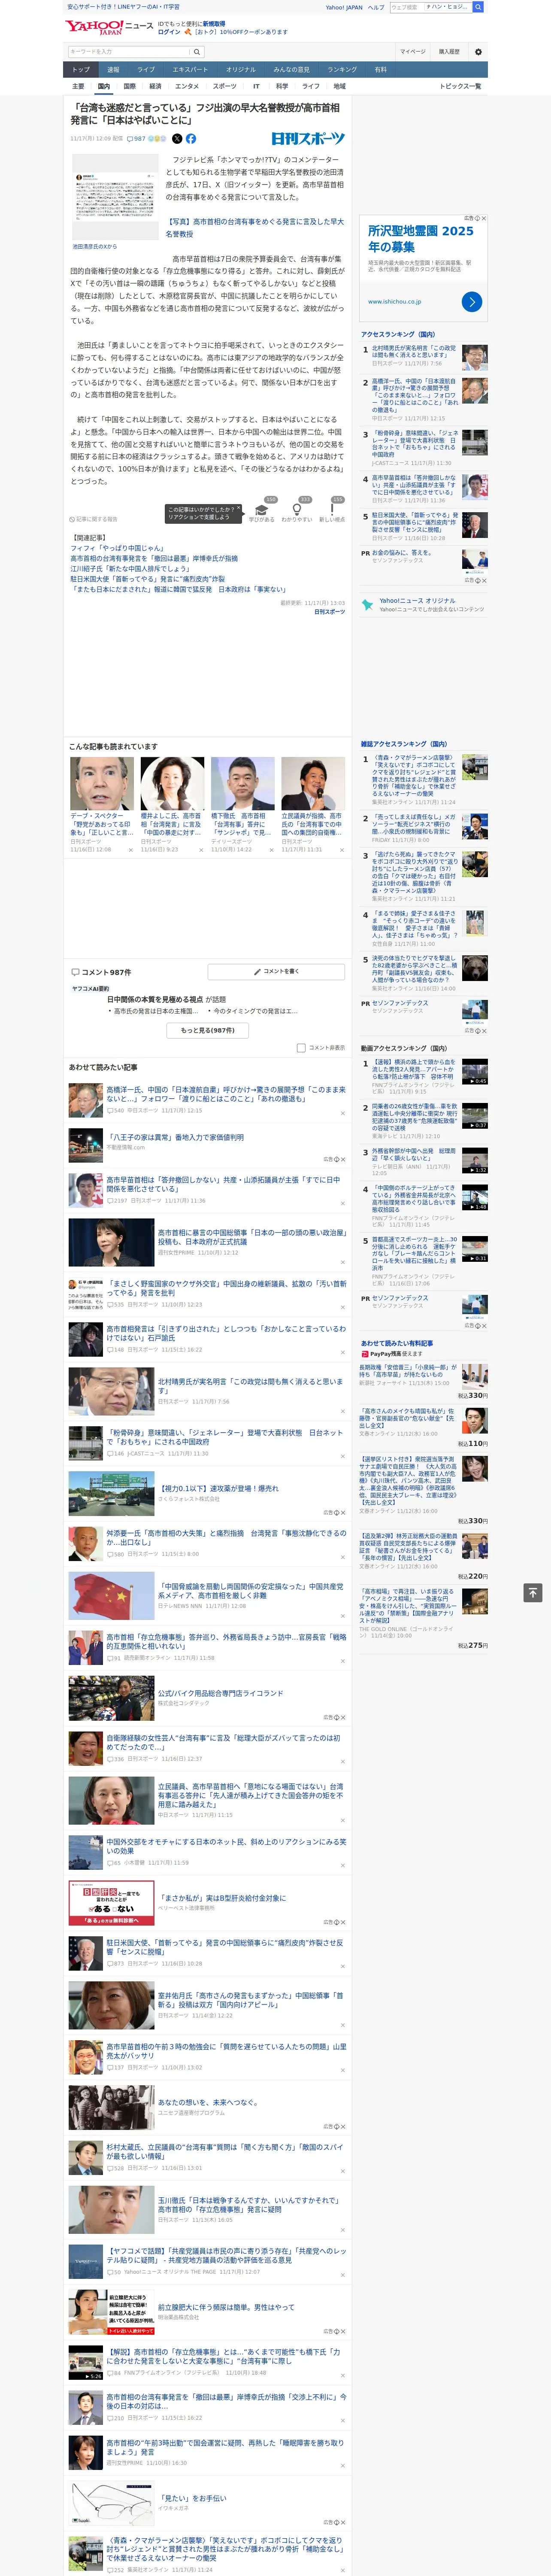Viewport: 551px width, 2576px height.
Task: Toggle the コメント非表示 checkbox
Action: pos(301,1048)
